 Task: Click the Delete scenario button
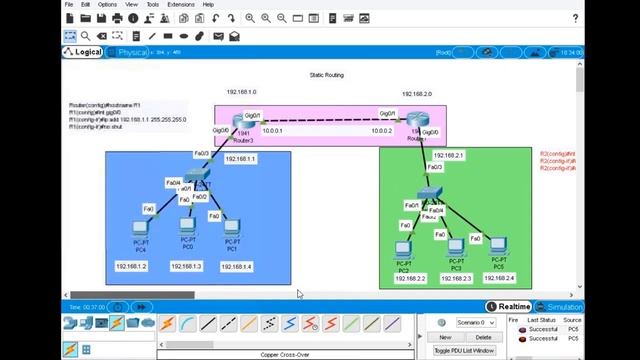[x=483, y=338]
